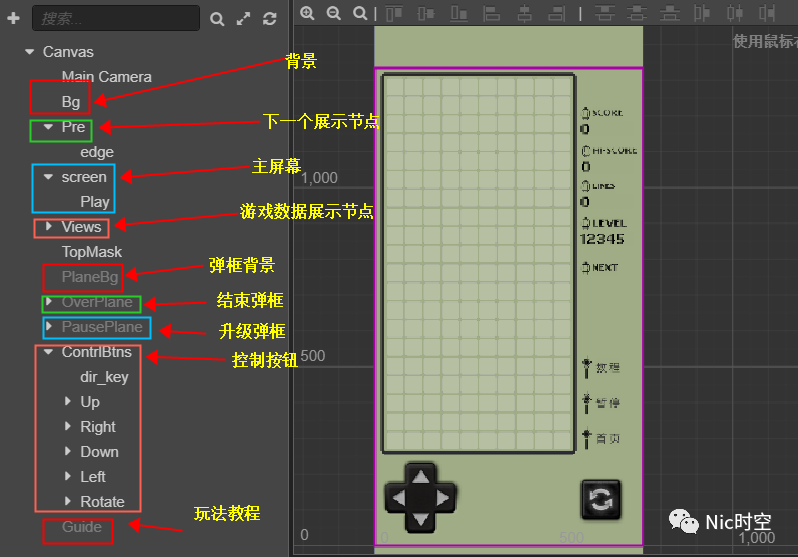Select the Bg node
This screenshot has width=798, height=557.
71,102
